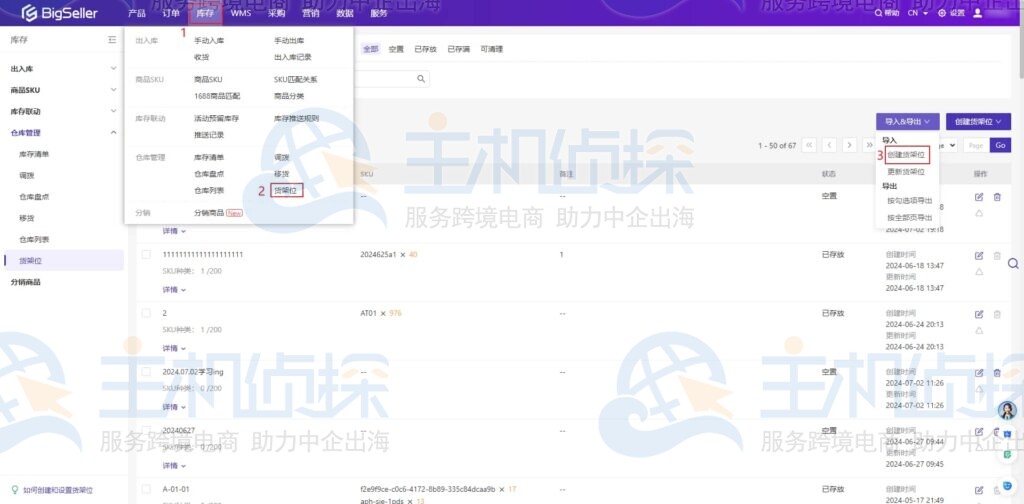
Task: Select 出入库记录 in the dropdown menu
Action: click(x=293, y=57)
